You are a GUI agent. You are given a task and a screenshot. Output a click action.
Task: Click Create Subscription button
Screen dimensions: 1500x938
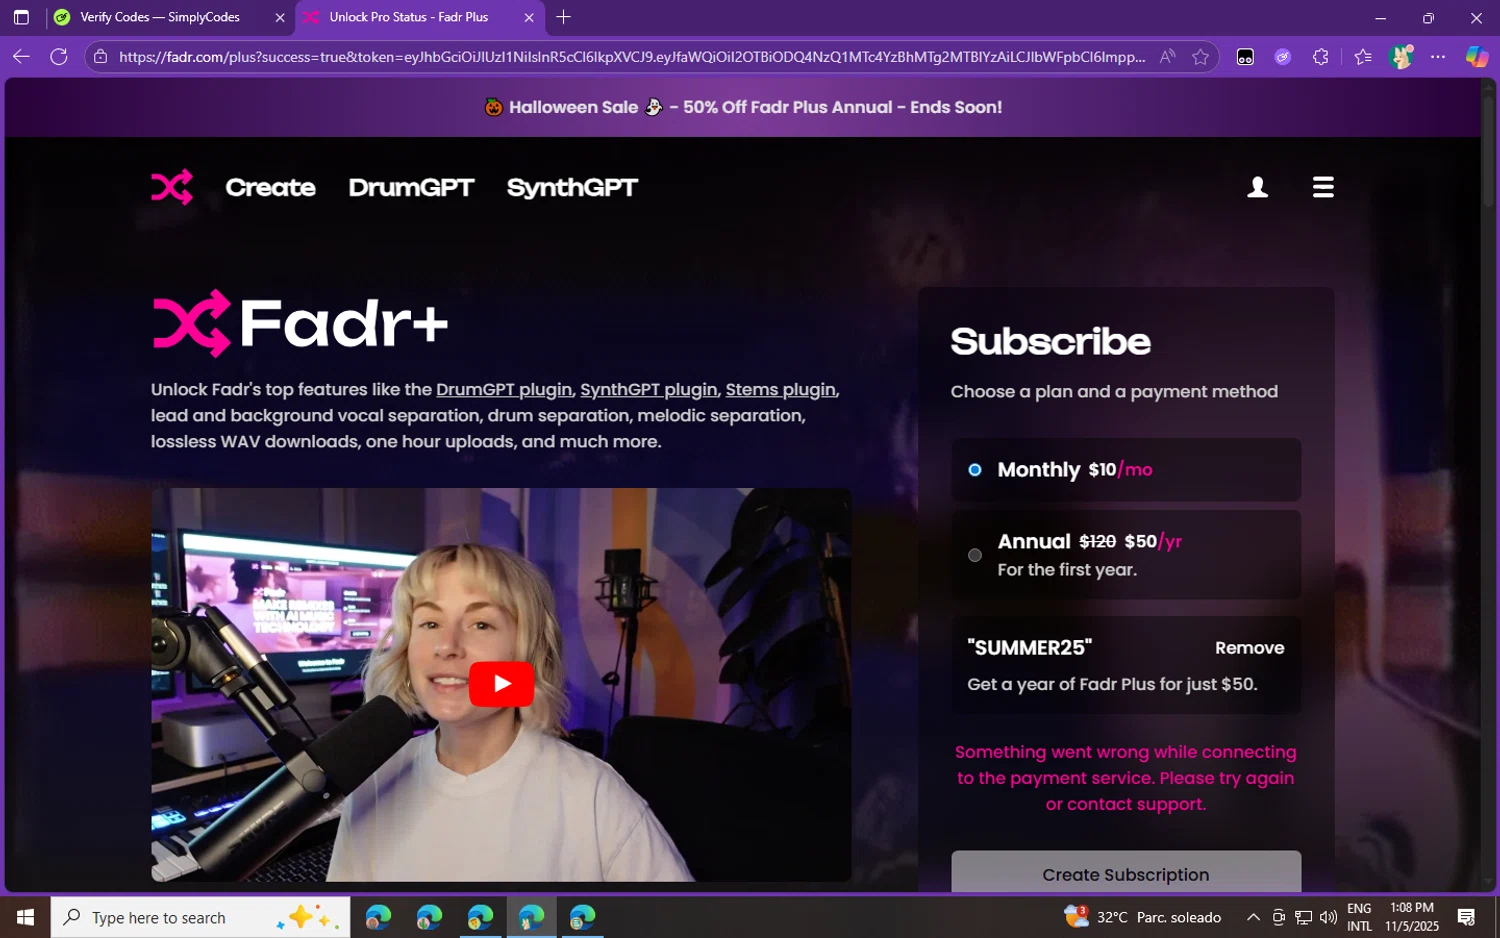click(1126, 872)
